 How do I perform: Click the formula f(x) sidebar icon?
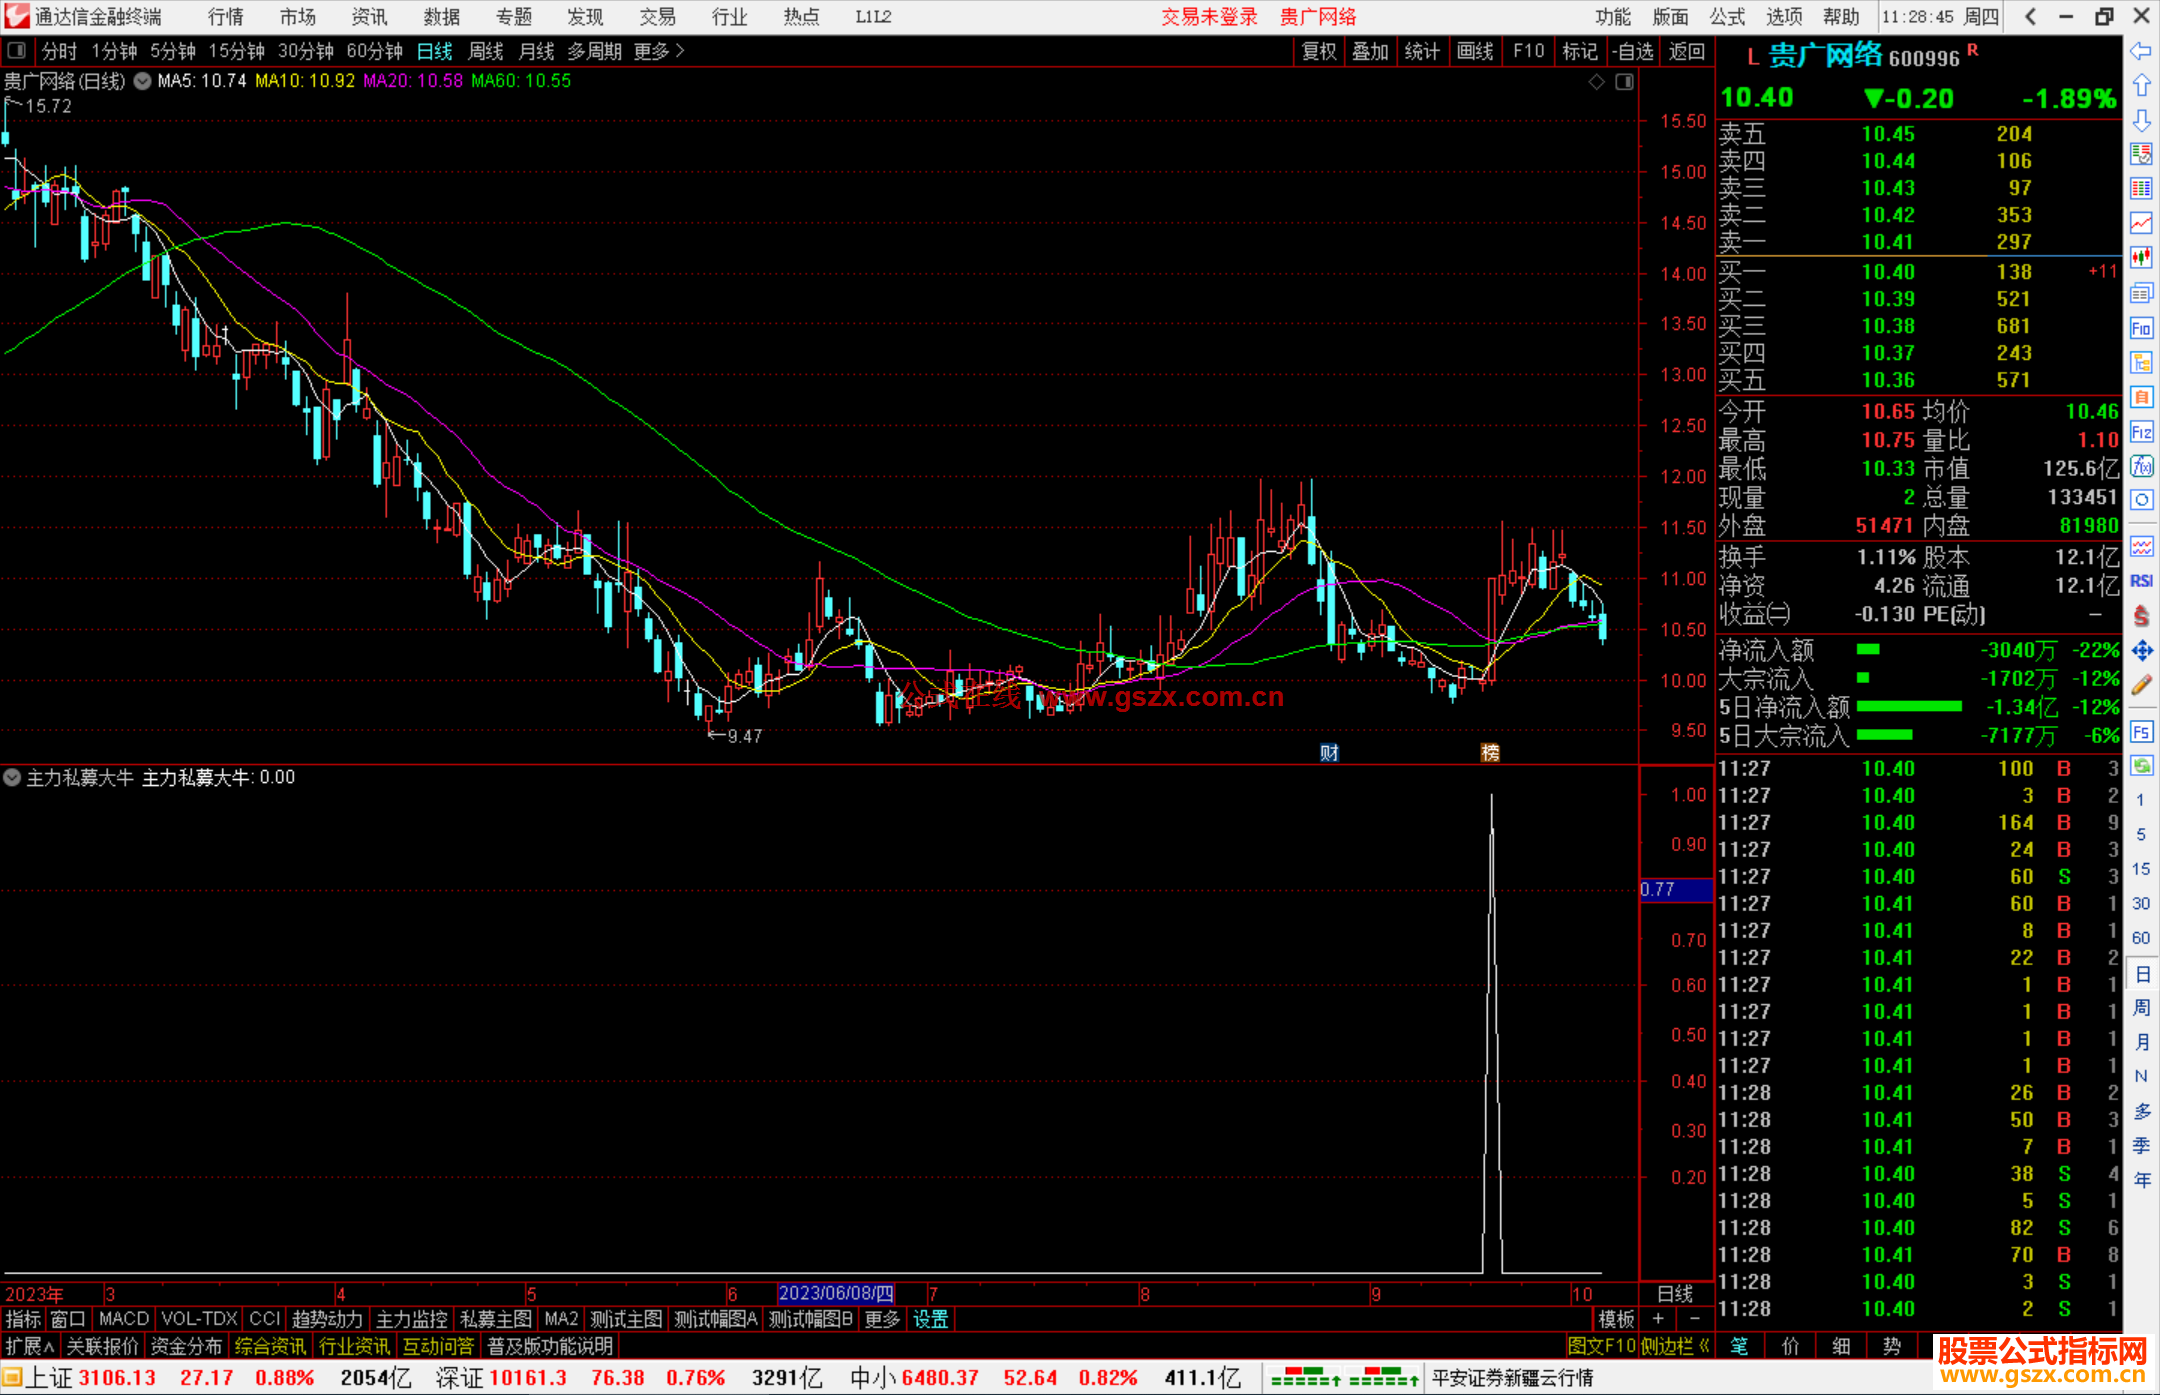tap(2141, 466)
